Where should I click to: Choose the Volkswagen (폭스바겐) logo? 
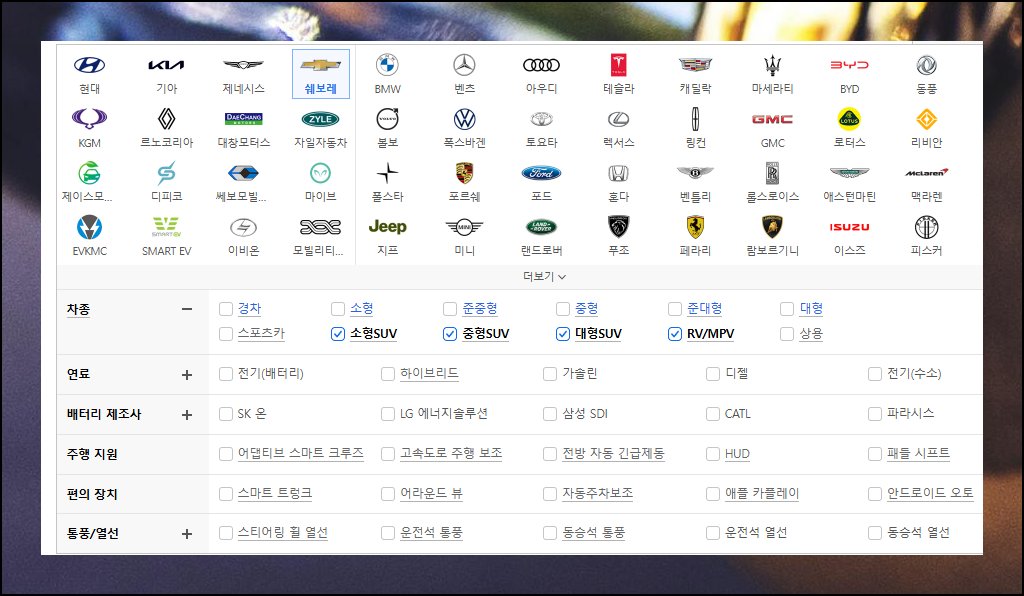464,119
